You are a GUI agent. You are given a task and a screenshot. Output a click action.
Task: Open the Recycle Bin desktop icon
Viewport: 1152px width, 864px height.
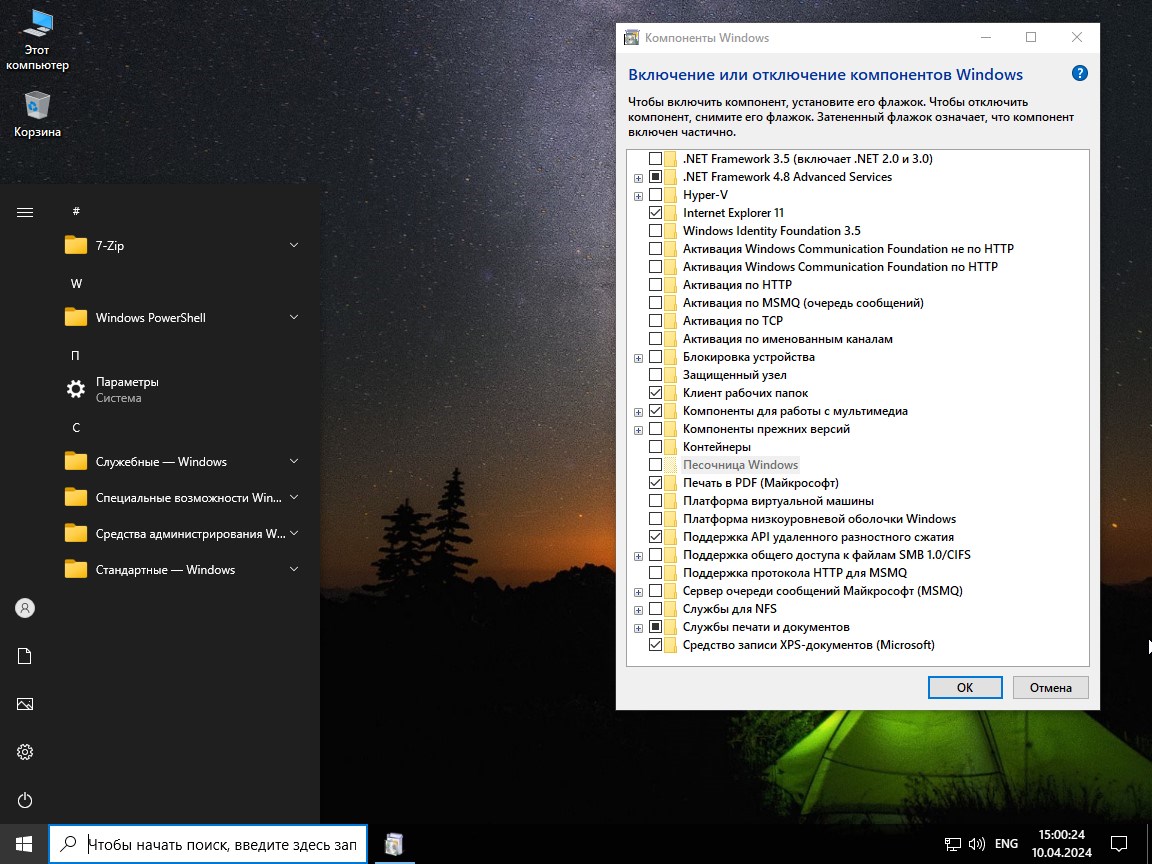37,115
